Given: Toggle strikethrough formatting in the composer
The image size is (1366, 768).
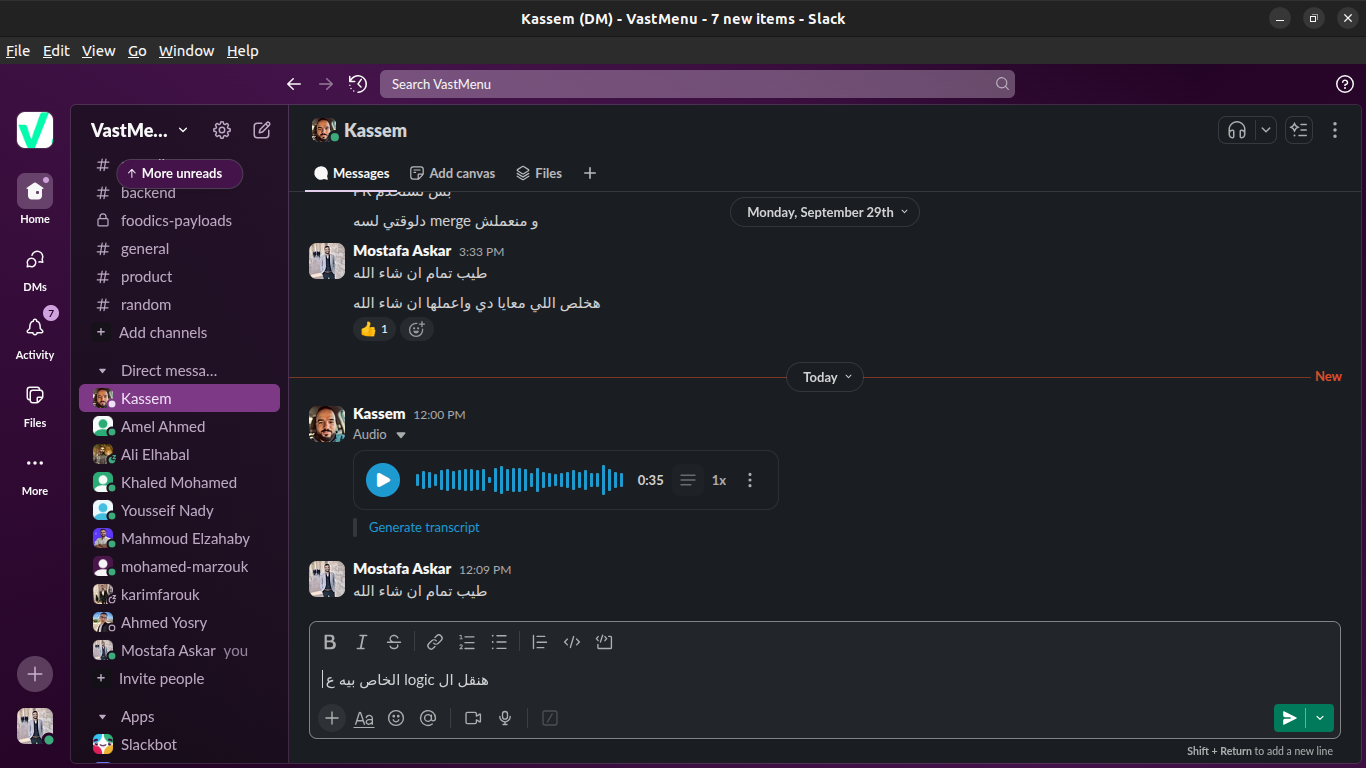Looking at the screenshot, I should pyautogui.click(x=394, y=642).
